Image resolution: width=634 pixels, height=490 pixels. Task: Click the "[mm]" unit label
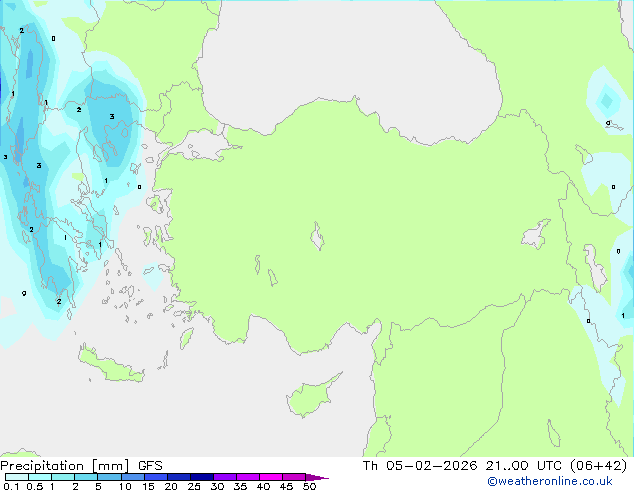pyautogui.click(x=111, y=466)
